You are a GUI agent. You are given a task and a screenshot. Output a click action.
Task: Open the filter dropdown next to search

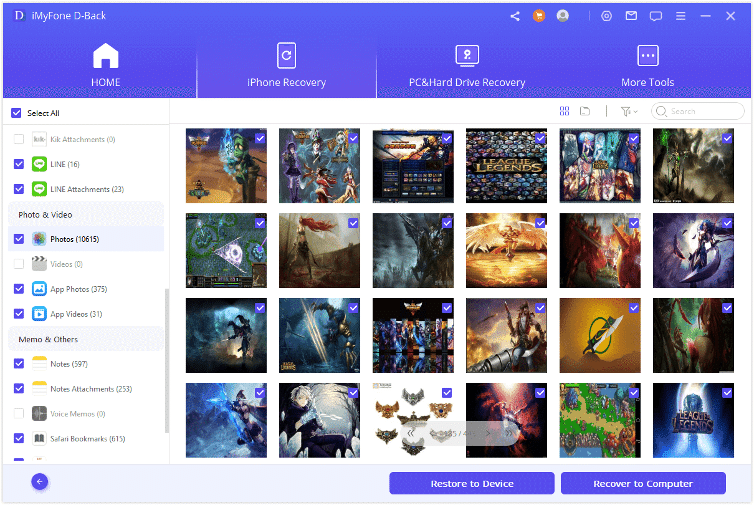click(629, 111)
